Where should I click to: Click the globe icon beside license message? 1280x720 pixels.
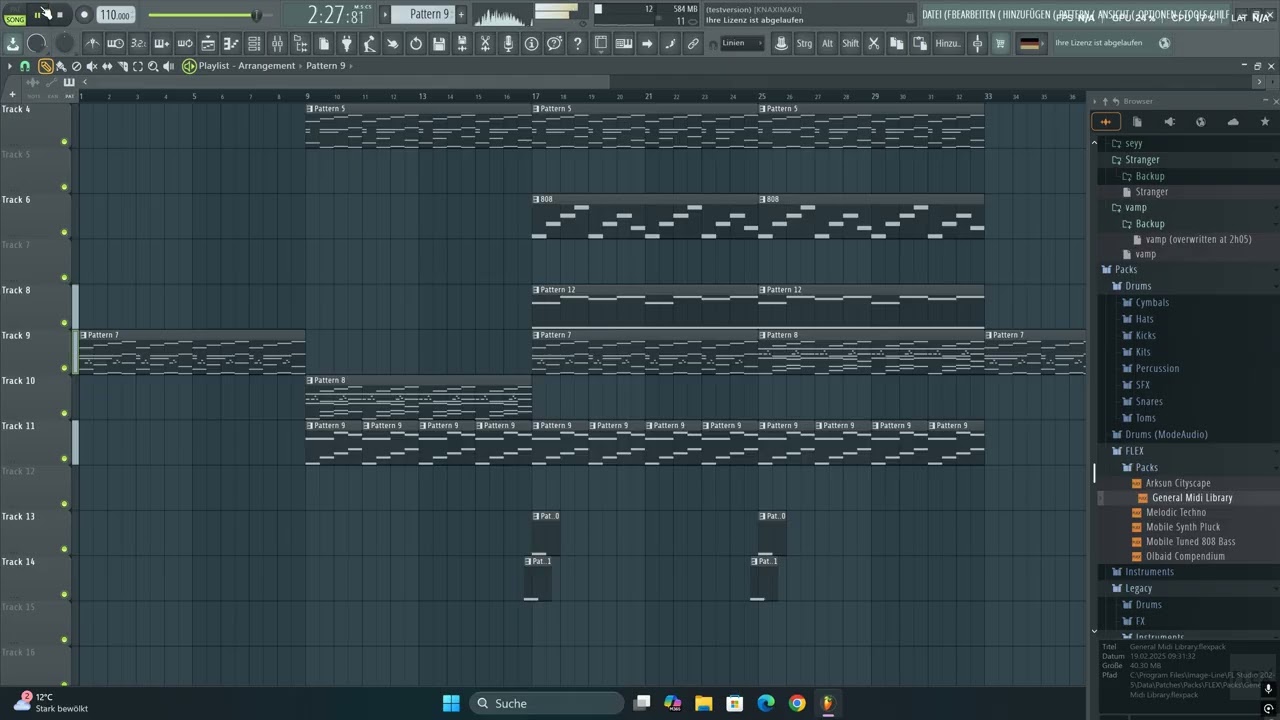1164,43
